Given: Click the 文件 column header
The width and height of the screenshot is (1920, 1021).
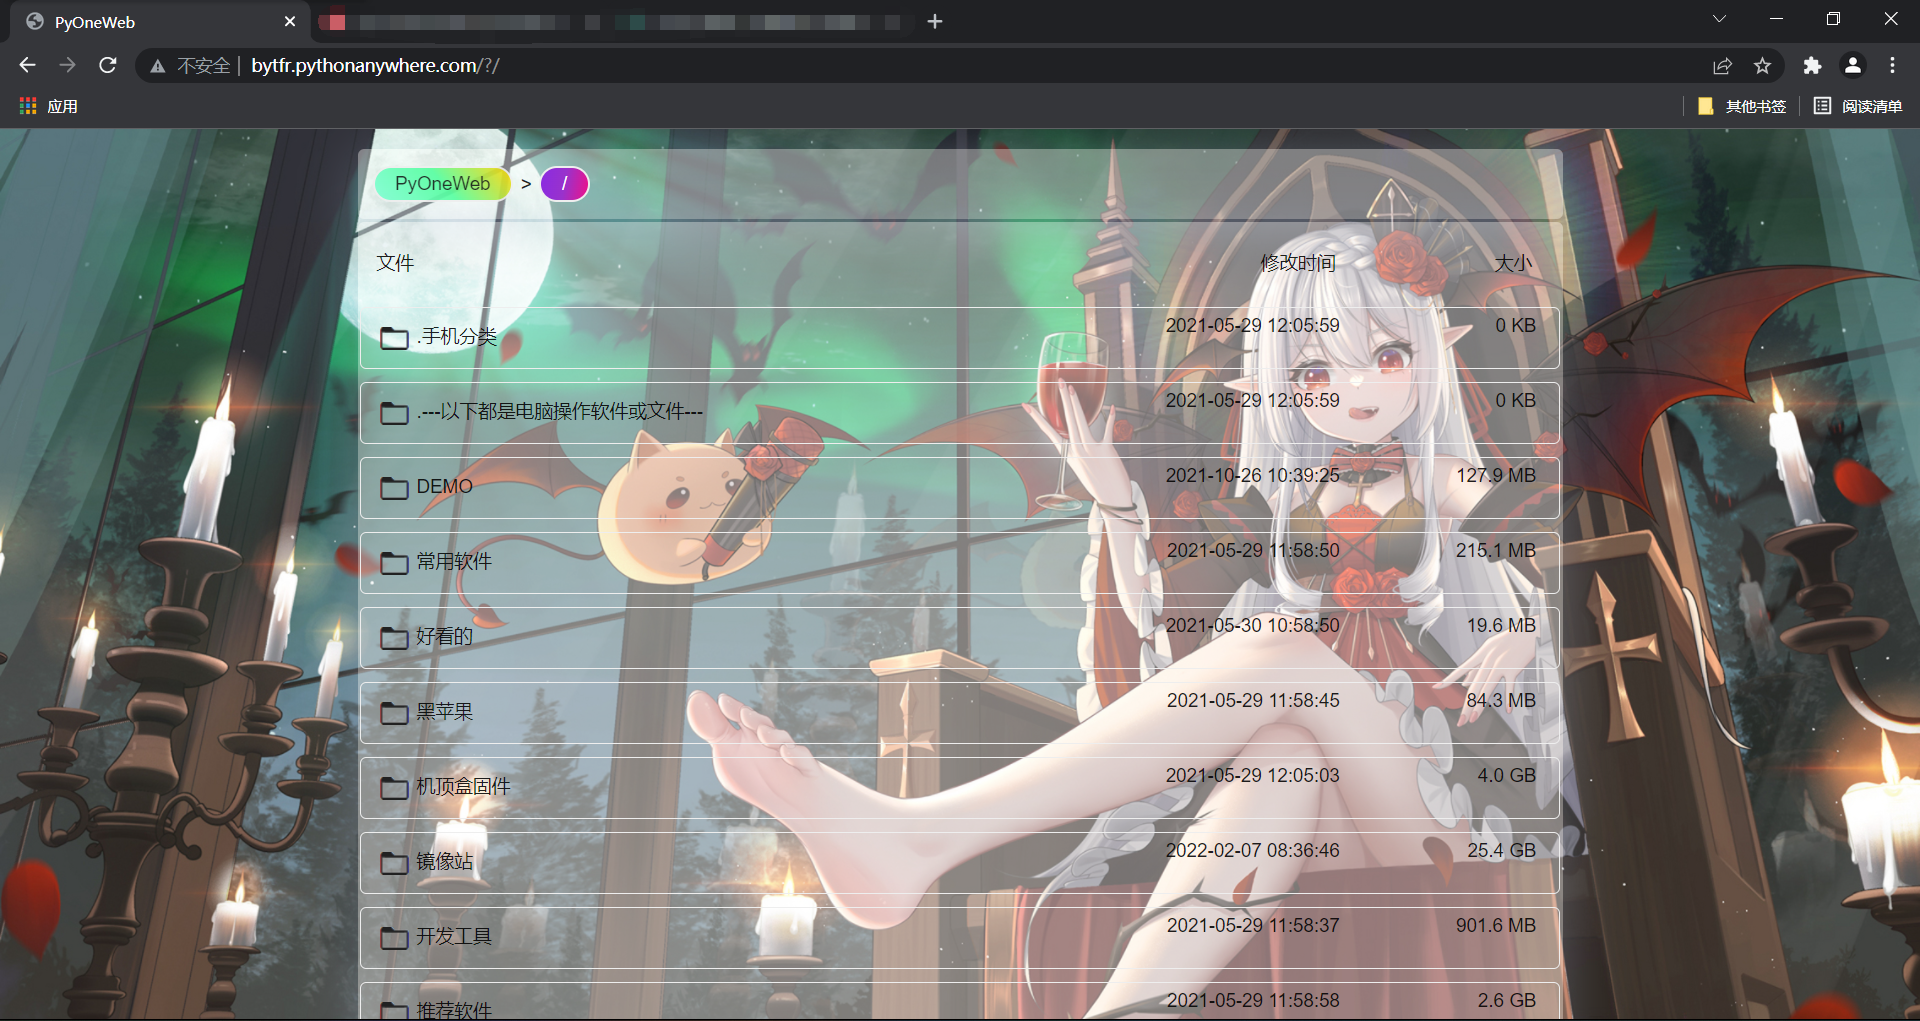Looking at the screenshot, I should (x=395, y=263).
